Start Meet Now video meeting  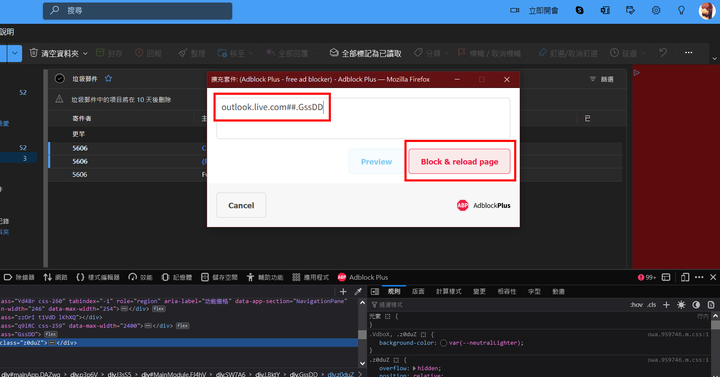534,11
